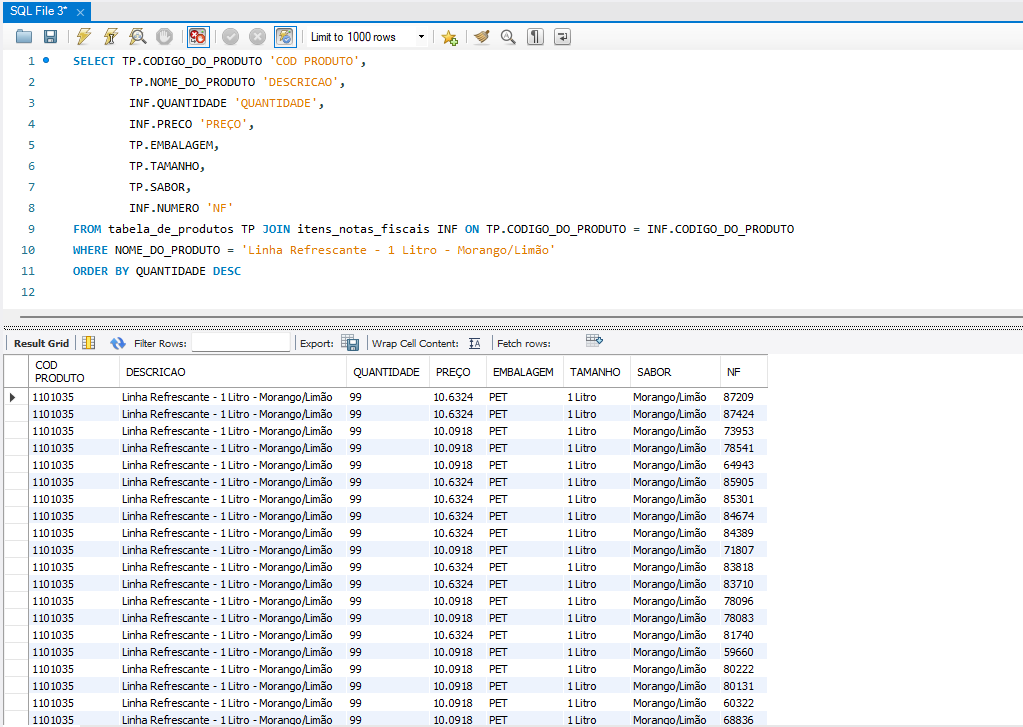Click the tabela_de_produtos table name
The height and width of the screenshot is (727, 1023).
pos(171,229)
